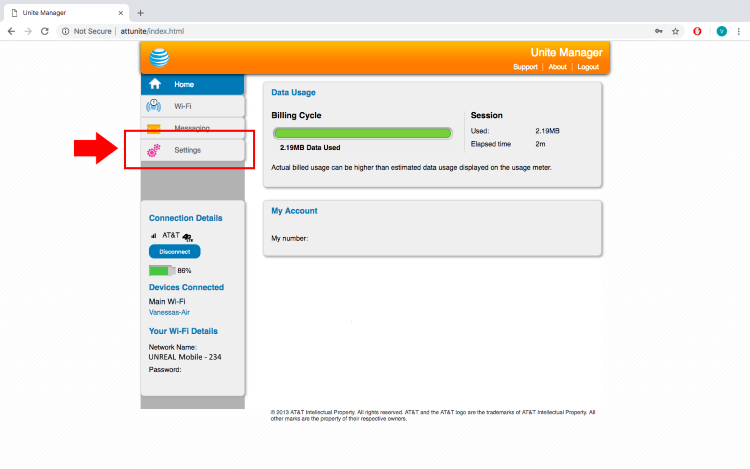Click the Elapsed time value 2m
750x469 pixels.
[540, 144]
